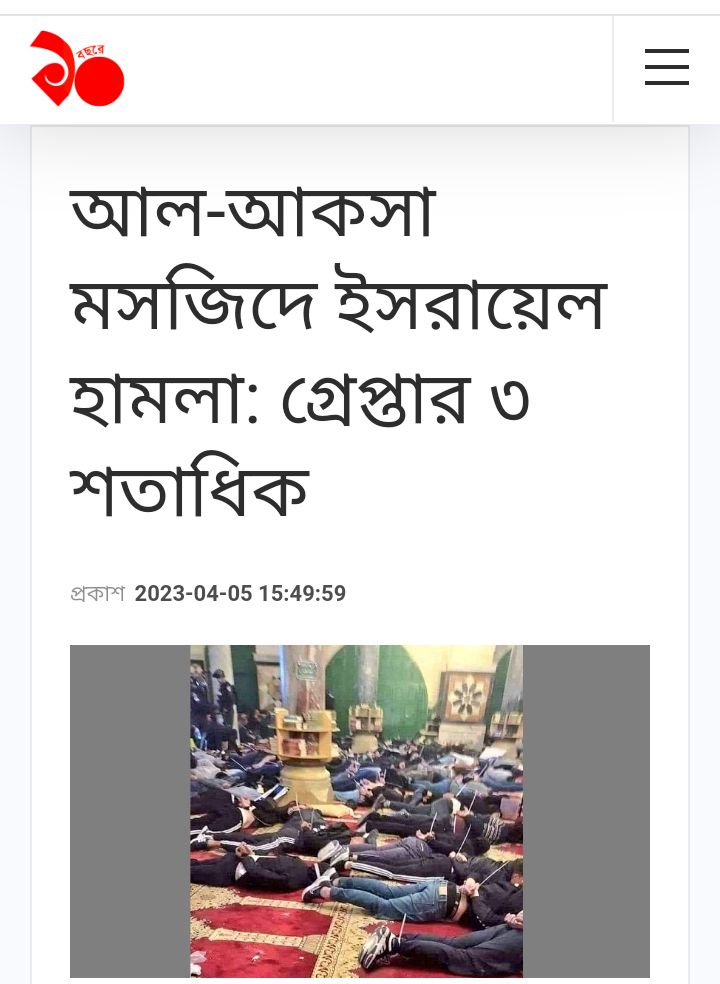The height and width of the screenshot is (984, 720).
Task: Open the article photo of the mosque interior
Action: (x=357, y=811)
